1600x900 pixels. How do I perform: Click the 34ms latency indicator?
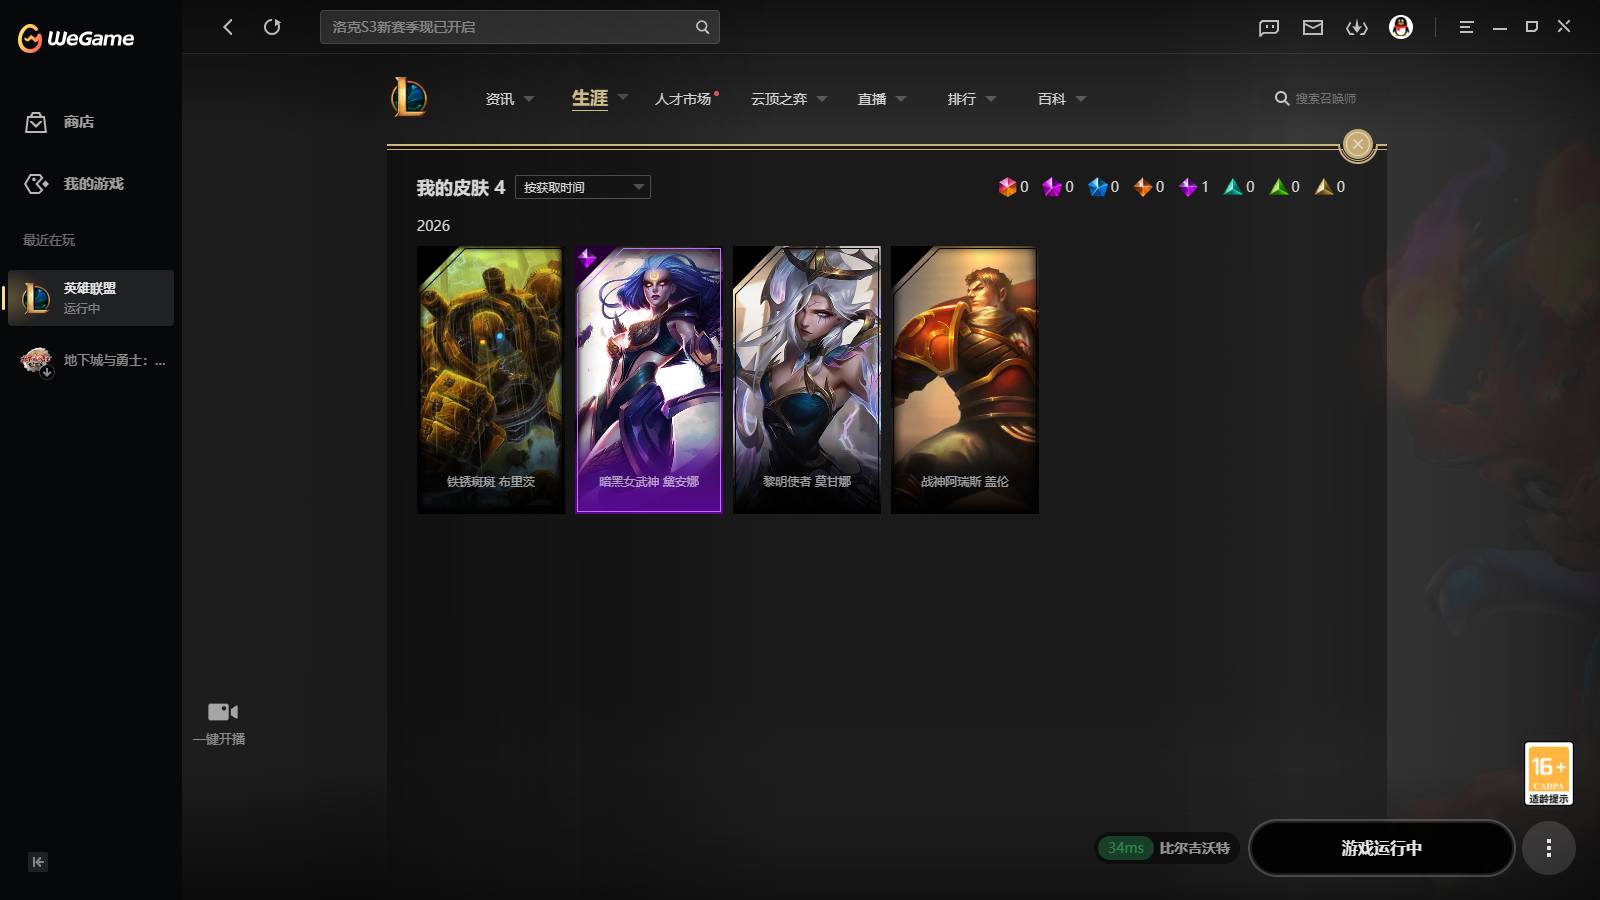click(1126, 848)
